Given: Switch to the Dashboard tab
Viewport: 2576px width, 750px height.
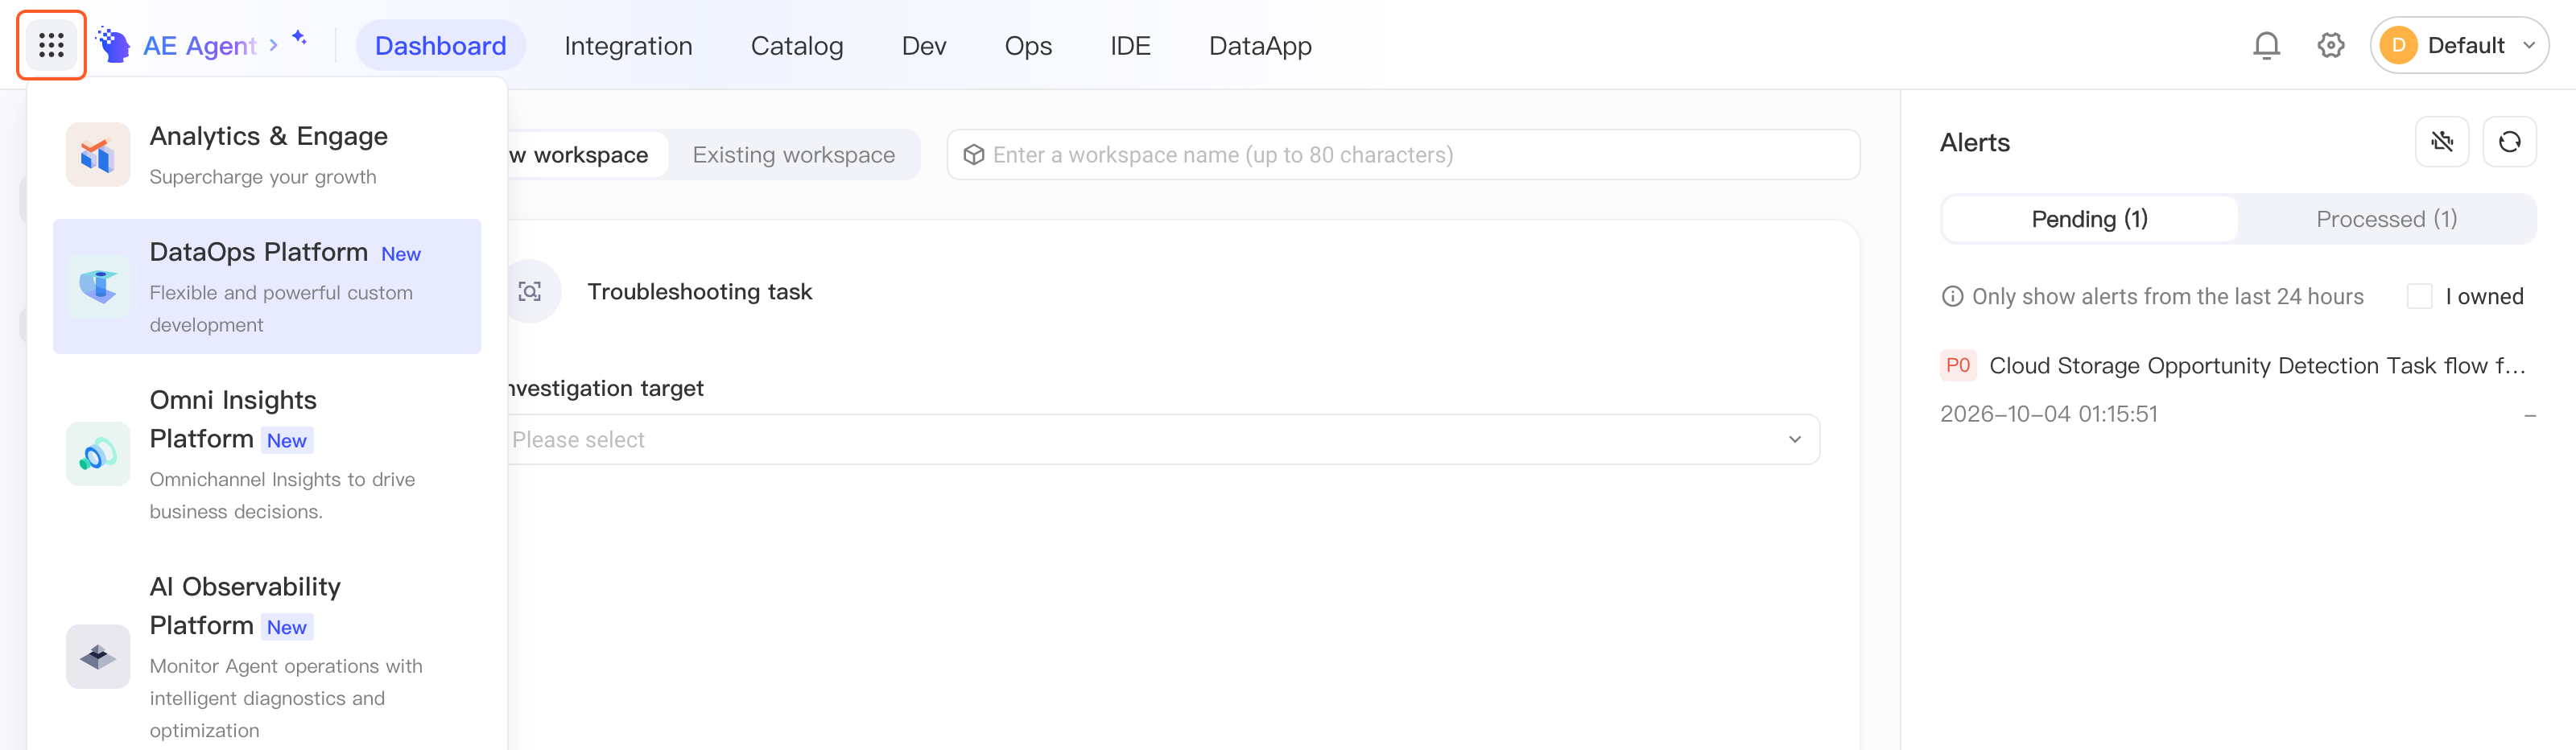Looking at the screenshot, I should pos(440,45).
